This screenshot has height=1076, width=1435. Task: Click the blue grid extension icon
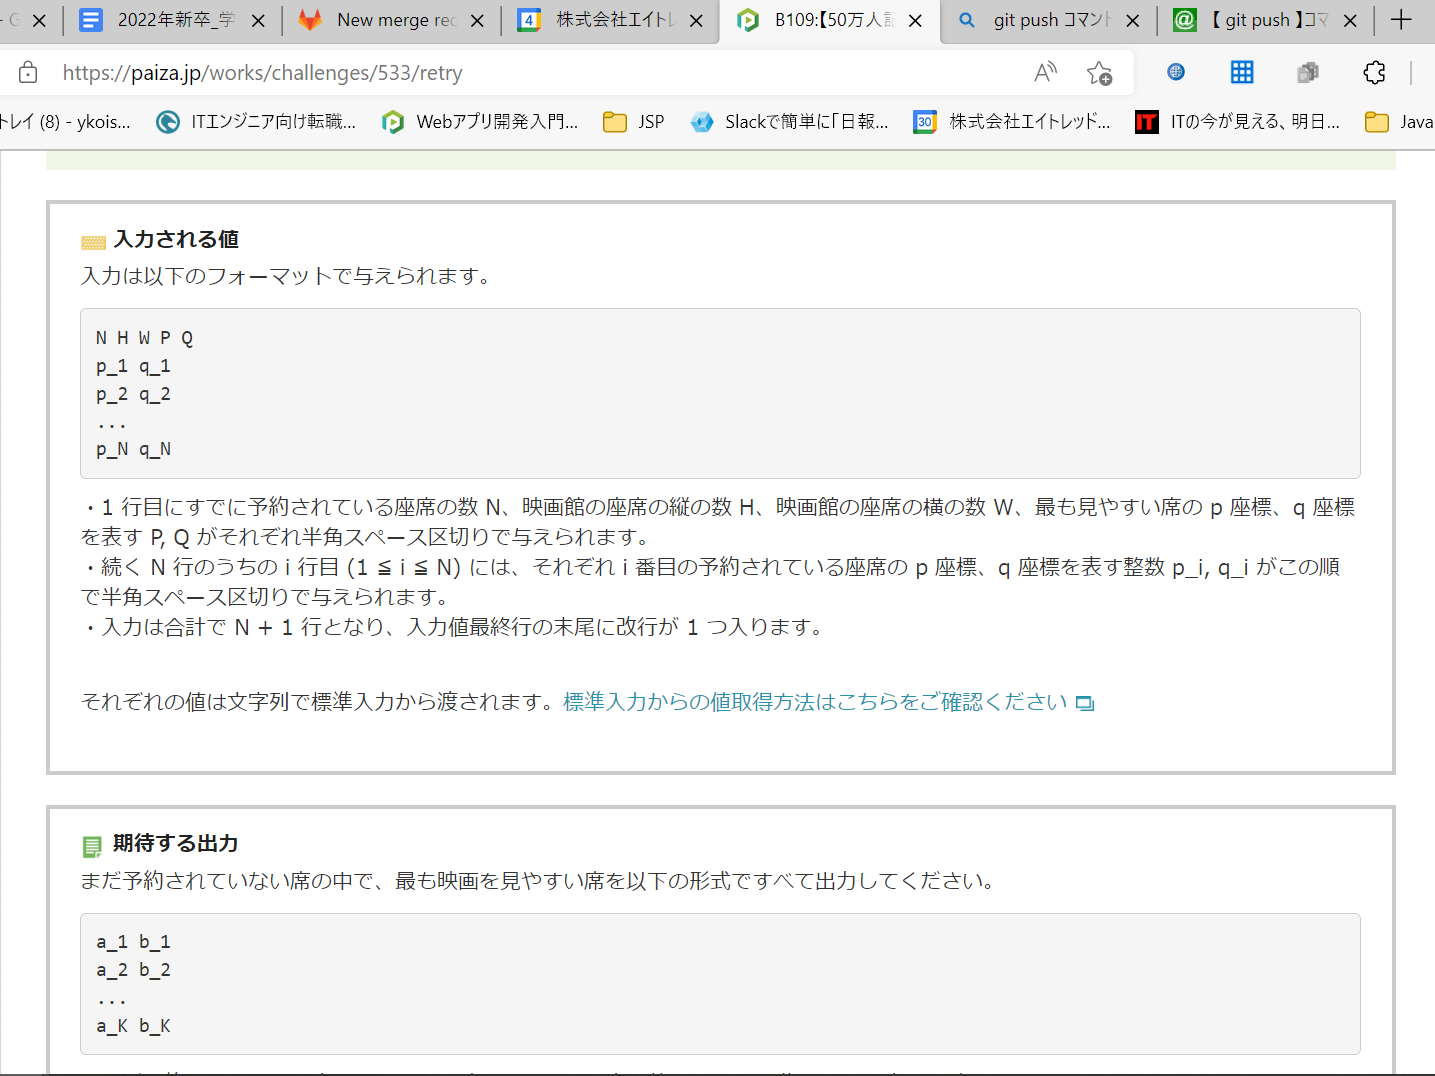[x=1241, y=72]
